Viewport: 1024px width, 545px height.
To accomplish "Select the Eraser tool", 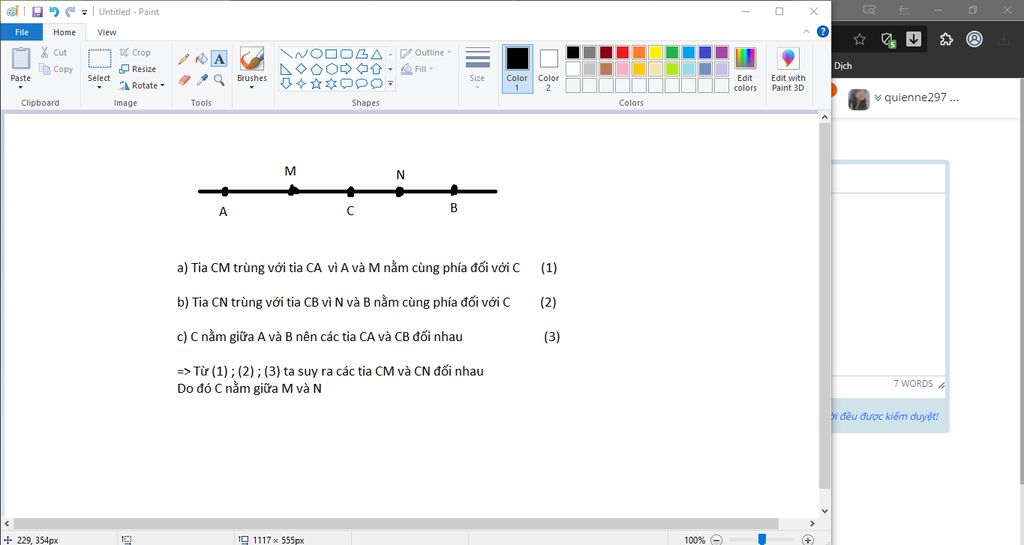I will click(184, 80).
